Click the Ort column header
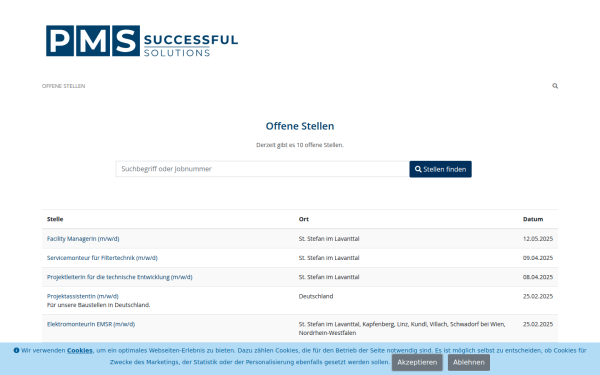Screen dimensions: 600x375 [303, 219]
